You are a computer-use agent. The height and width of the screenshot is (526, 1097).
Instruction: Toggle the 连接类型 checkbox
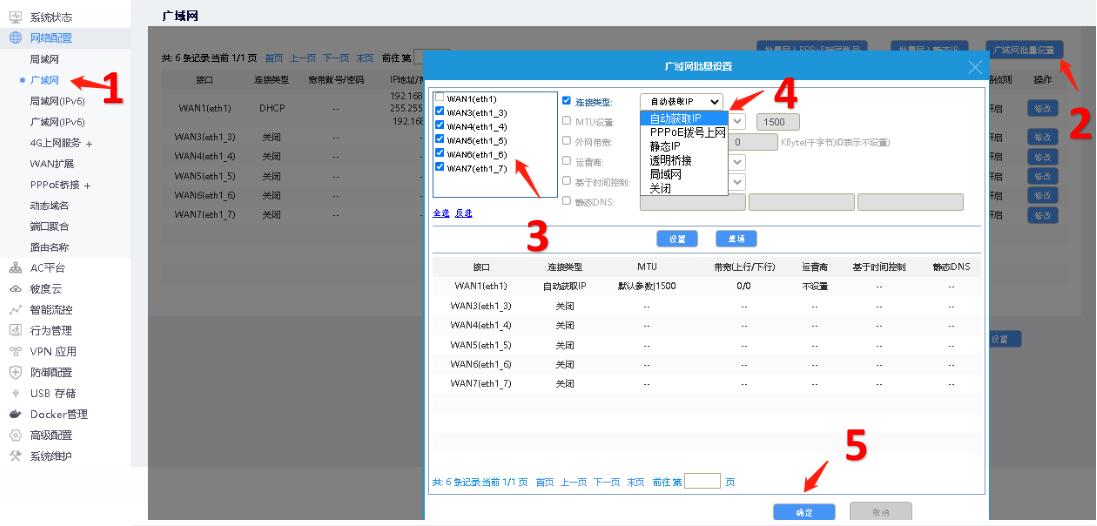tap(567, 101)
